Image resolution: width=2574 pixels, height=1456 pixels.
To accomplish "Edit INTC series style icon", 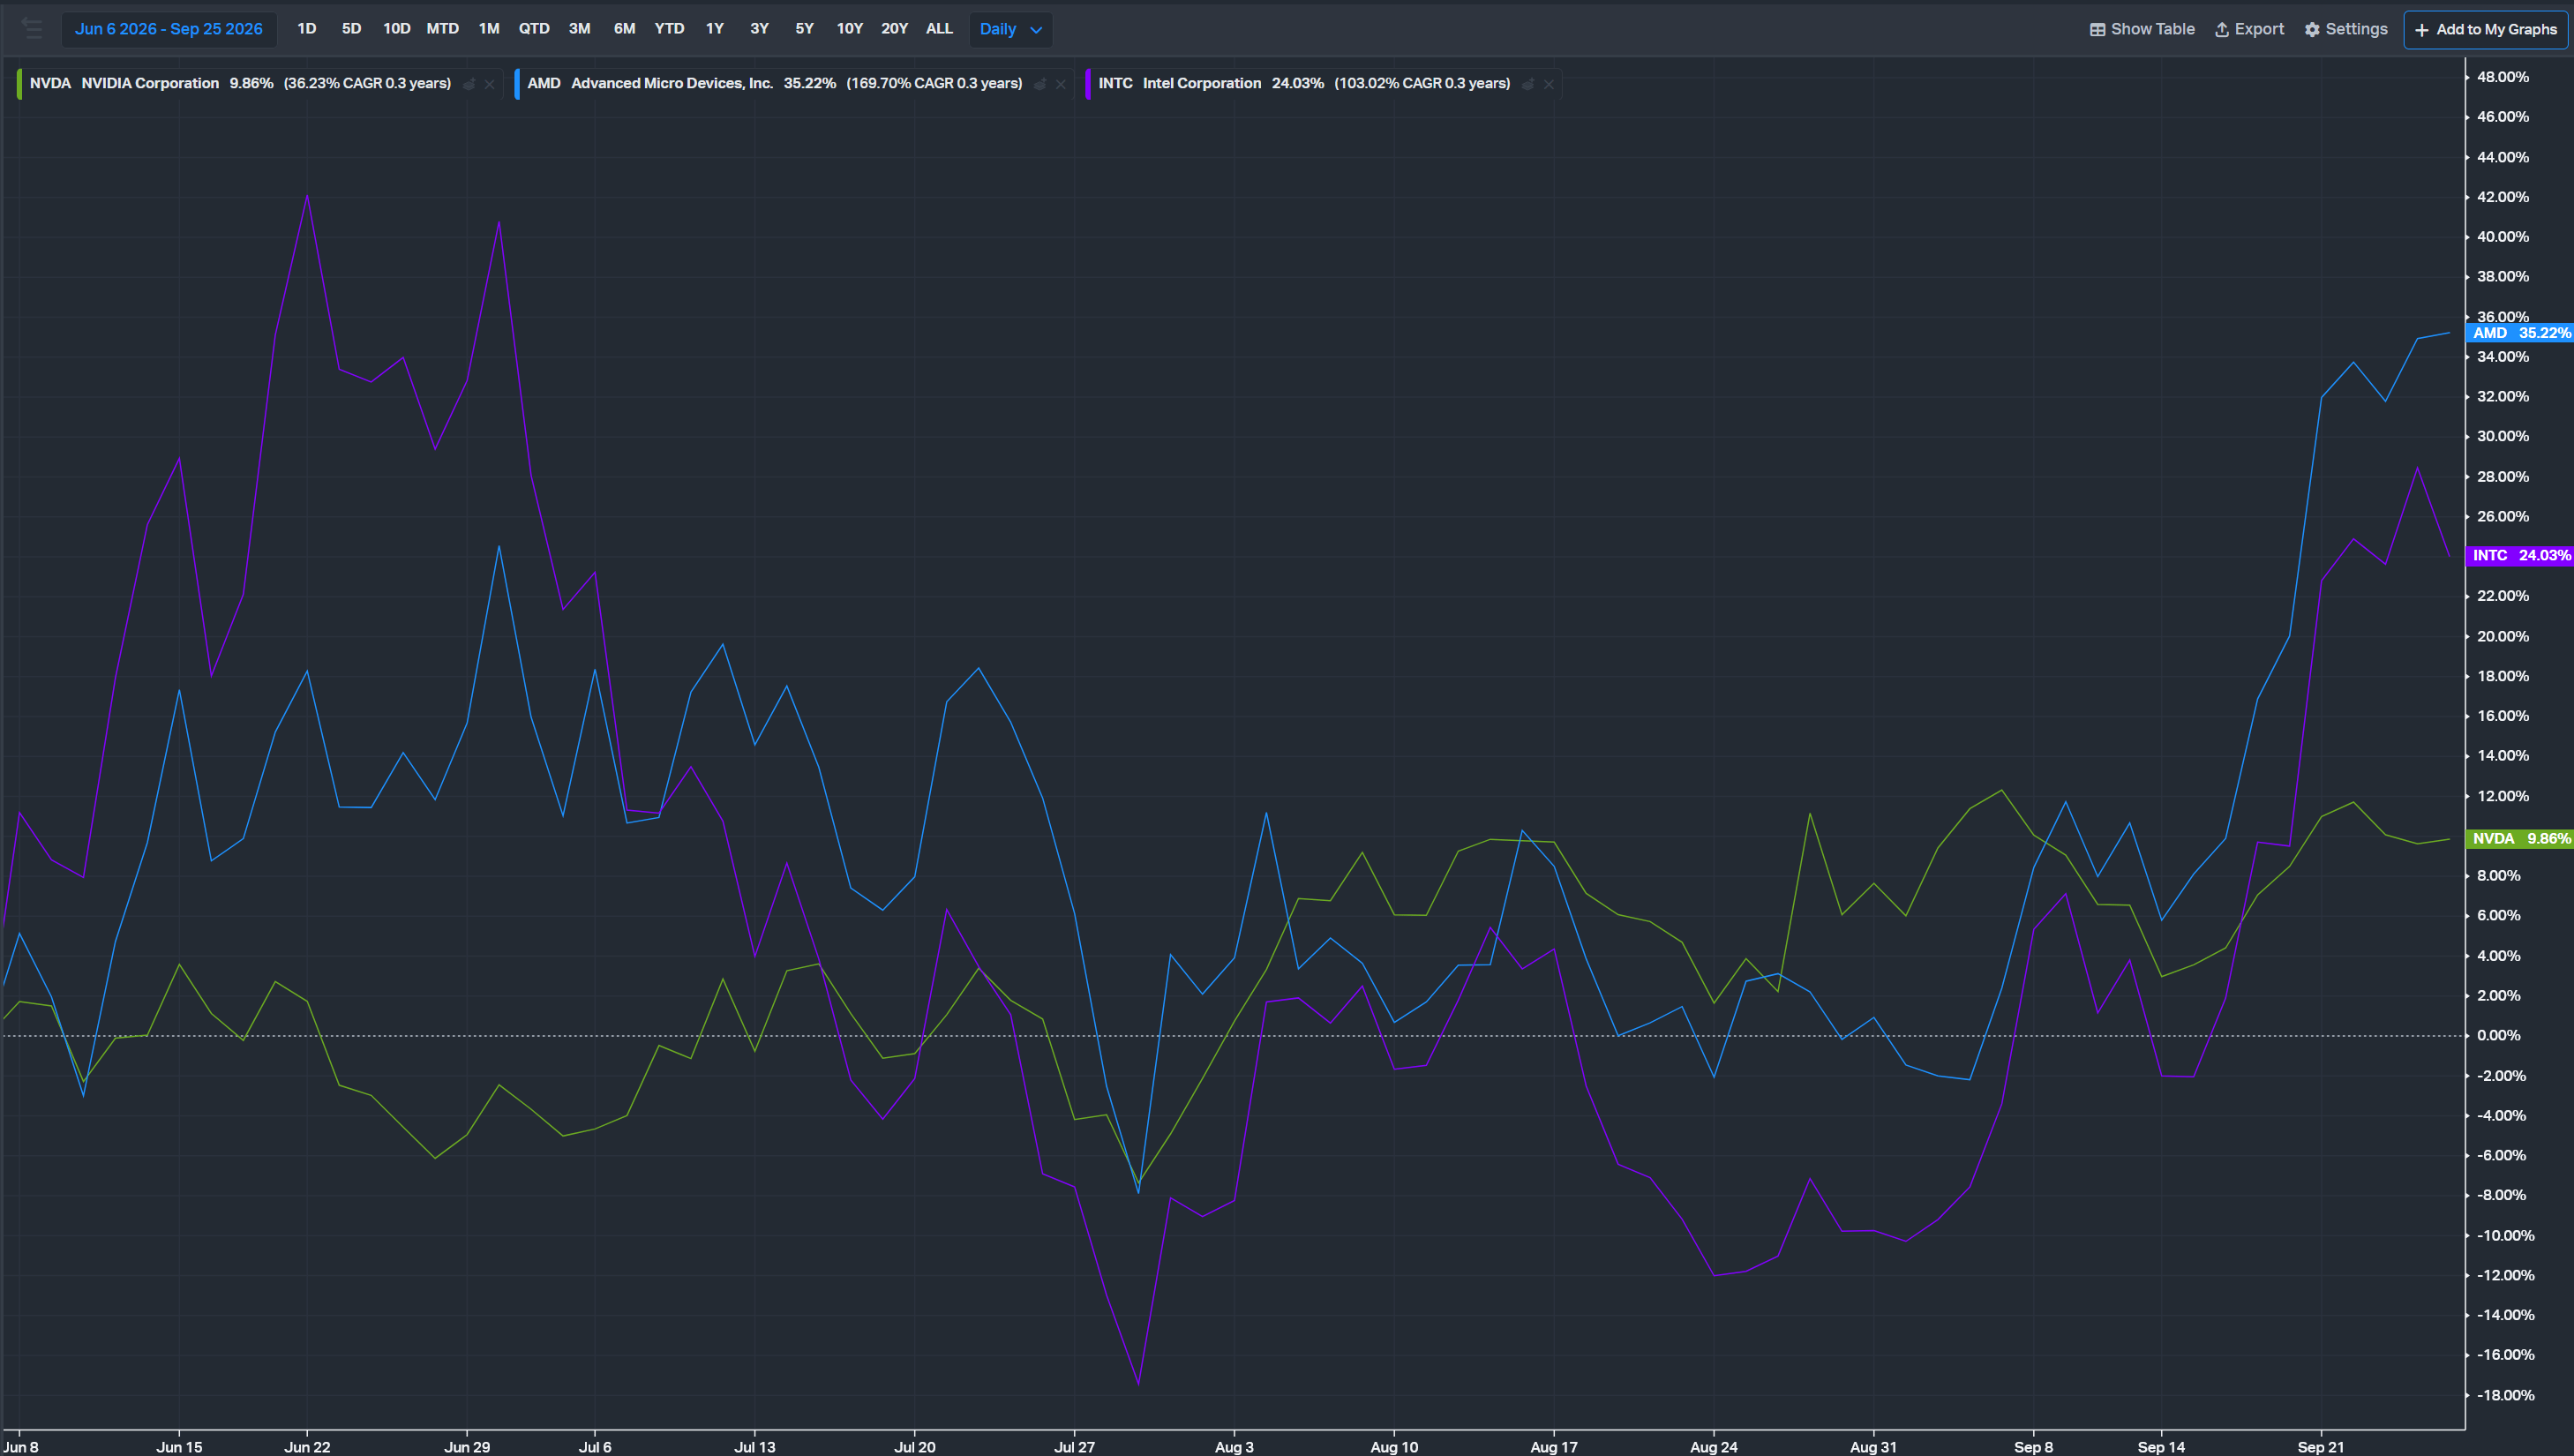I will tap(1528, 84).
